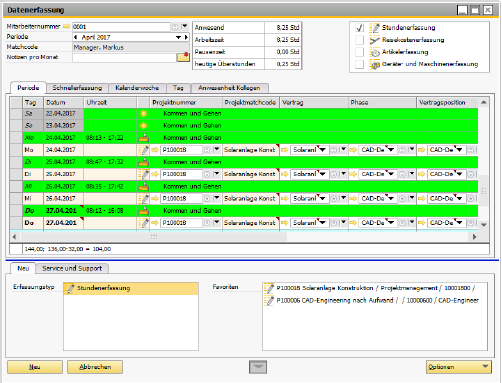Click the pencil entry icon for Mo 24.04.2017

(x=144, y=150)
